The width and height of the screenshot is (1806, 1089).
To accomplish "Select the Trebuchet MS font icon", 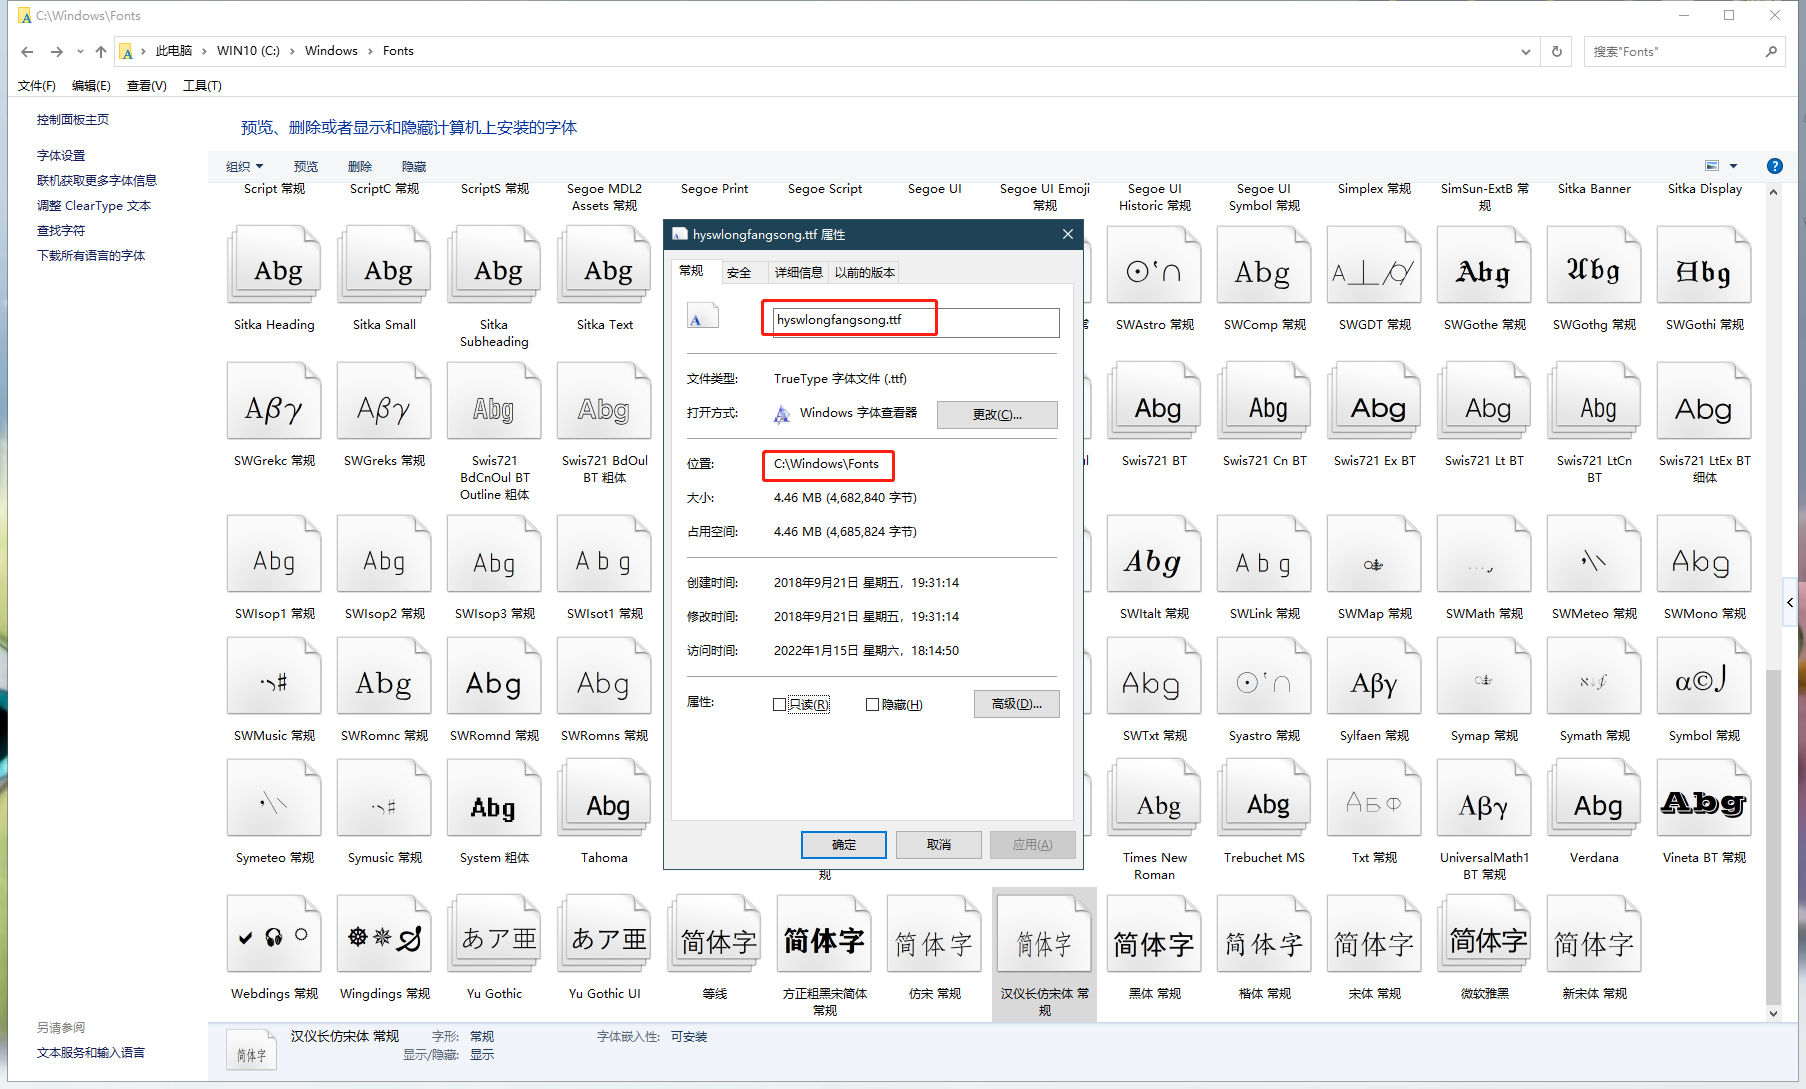I will [x=1264, y=798].
